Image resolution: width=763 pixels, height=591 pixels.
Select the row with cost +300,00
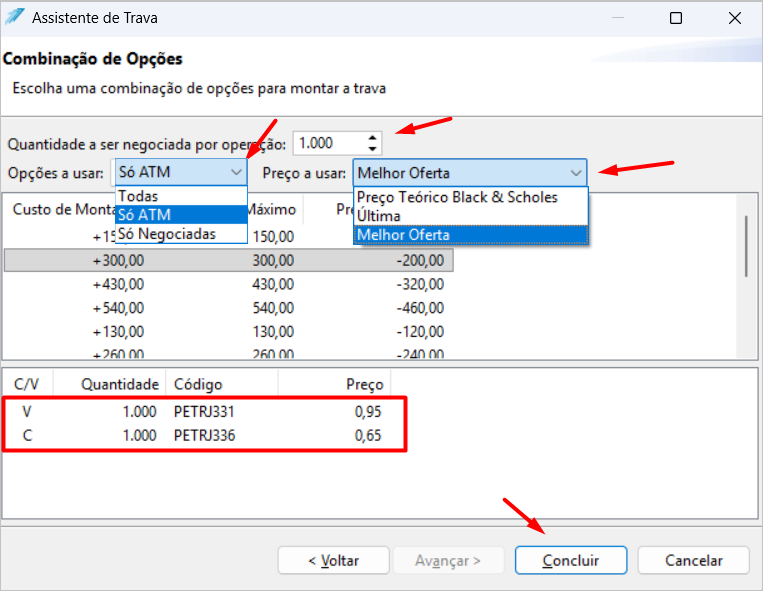coord(229,260)
